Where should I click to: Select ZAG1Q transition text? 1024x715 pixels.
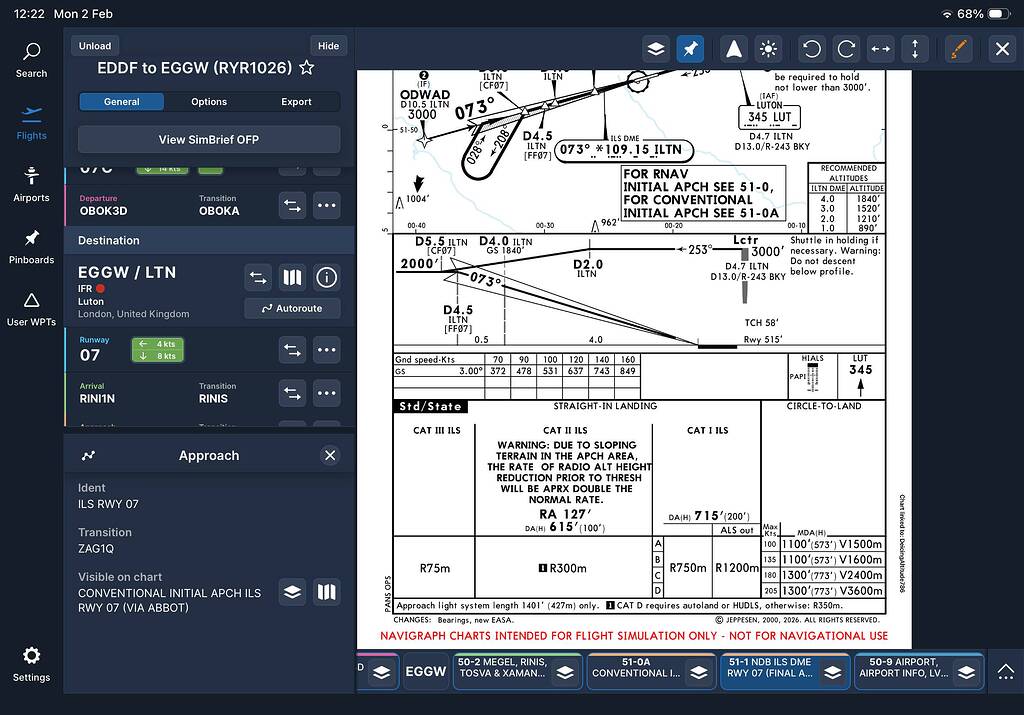point(96,548)
